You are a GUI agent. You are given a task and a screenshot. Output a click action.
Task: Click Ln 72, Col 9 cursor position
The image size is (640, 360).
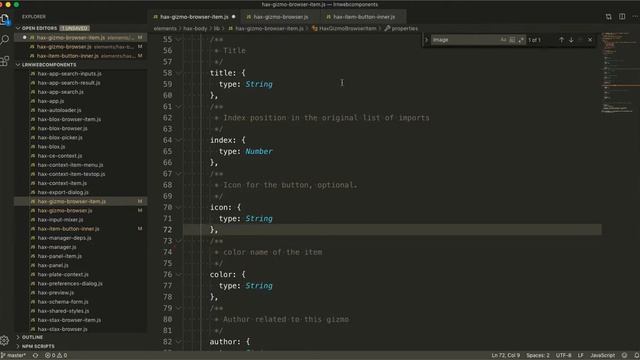(506, 356)
